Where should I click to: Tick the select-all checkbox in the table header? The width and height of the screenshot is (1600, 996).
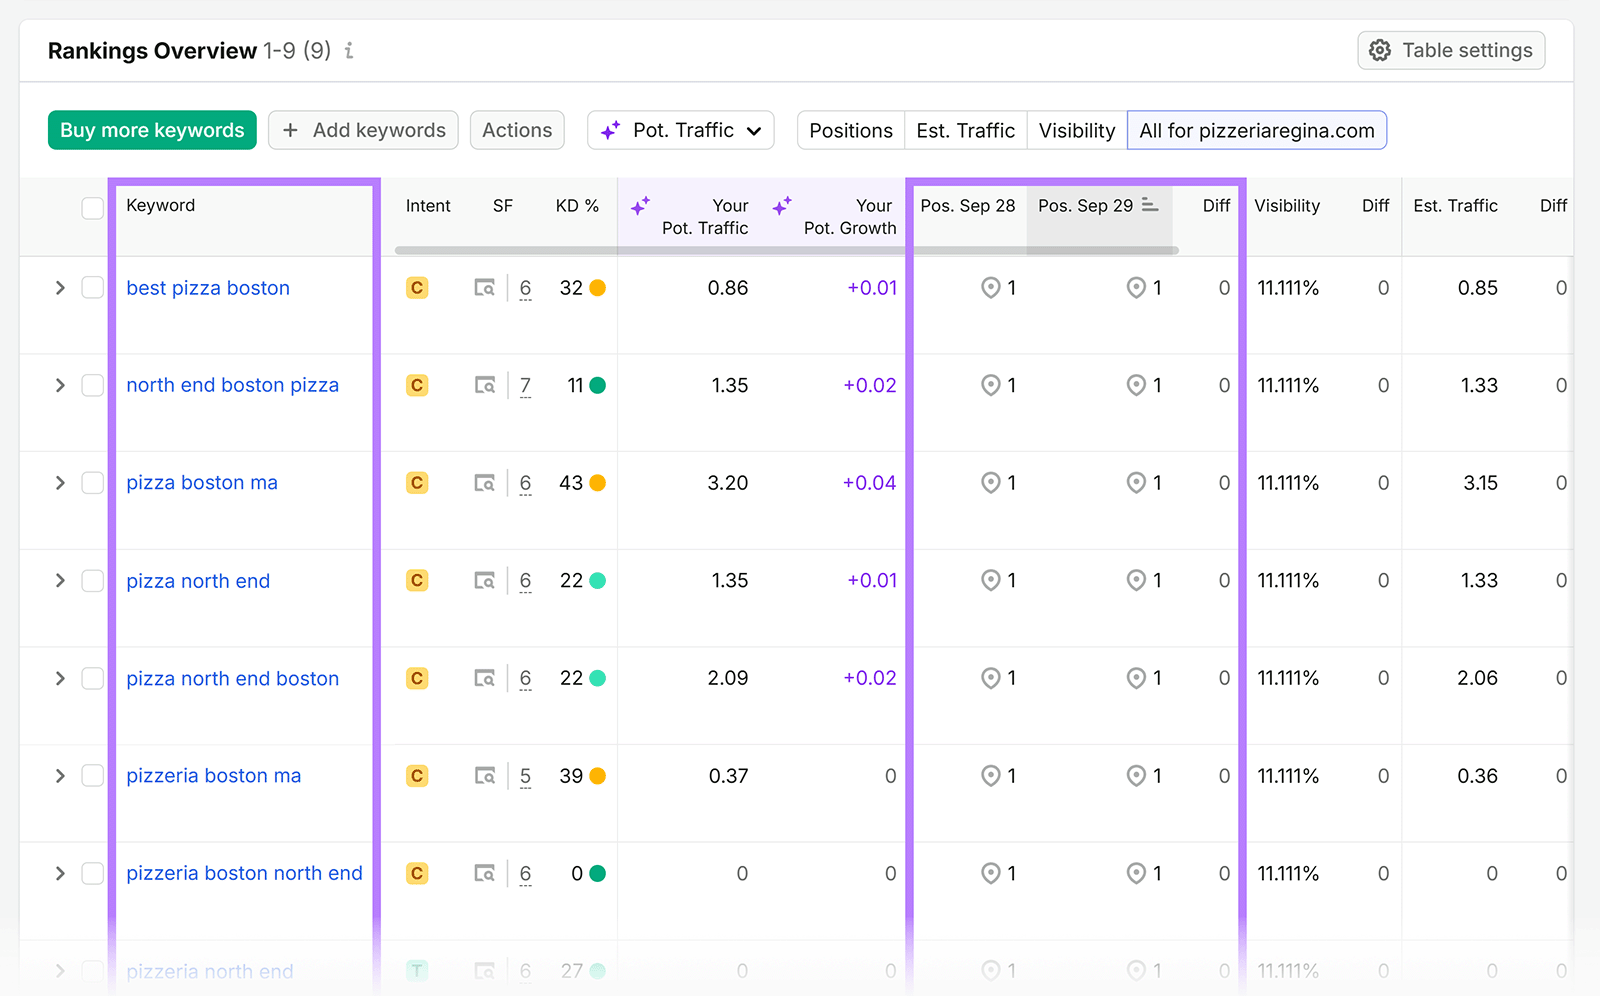point(92,208)
